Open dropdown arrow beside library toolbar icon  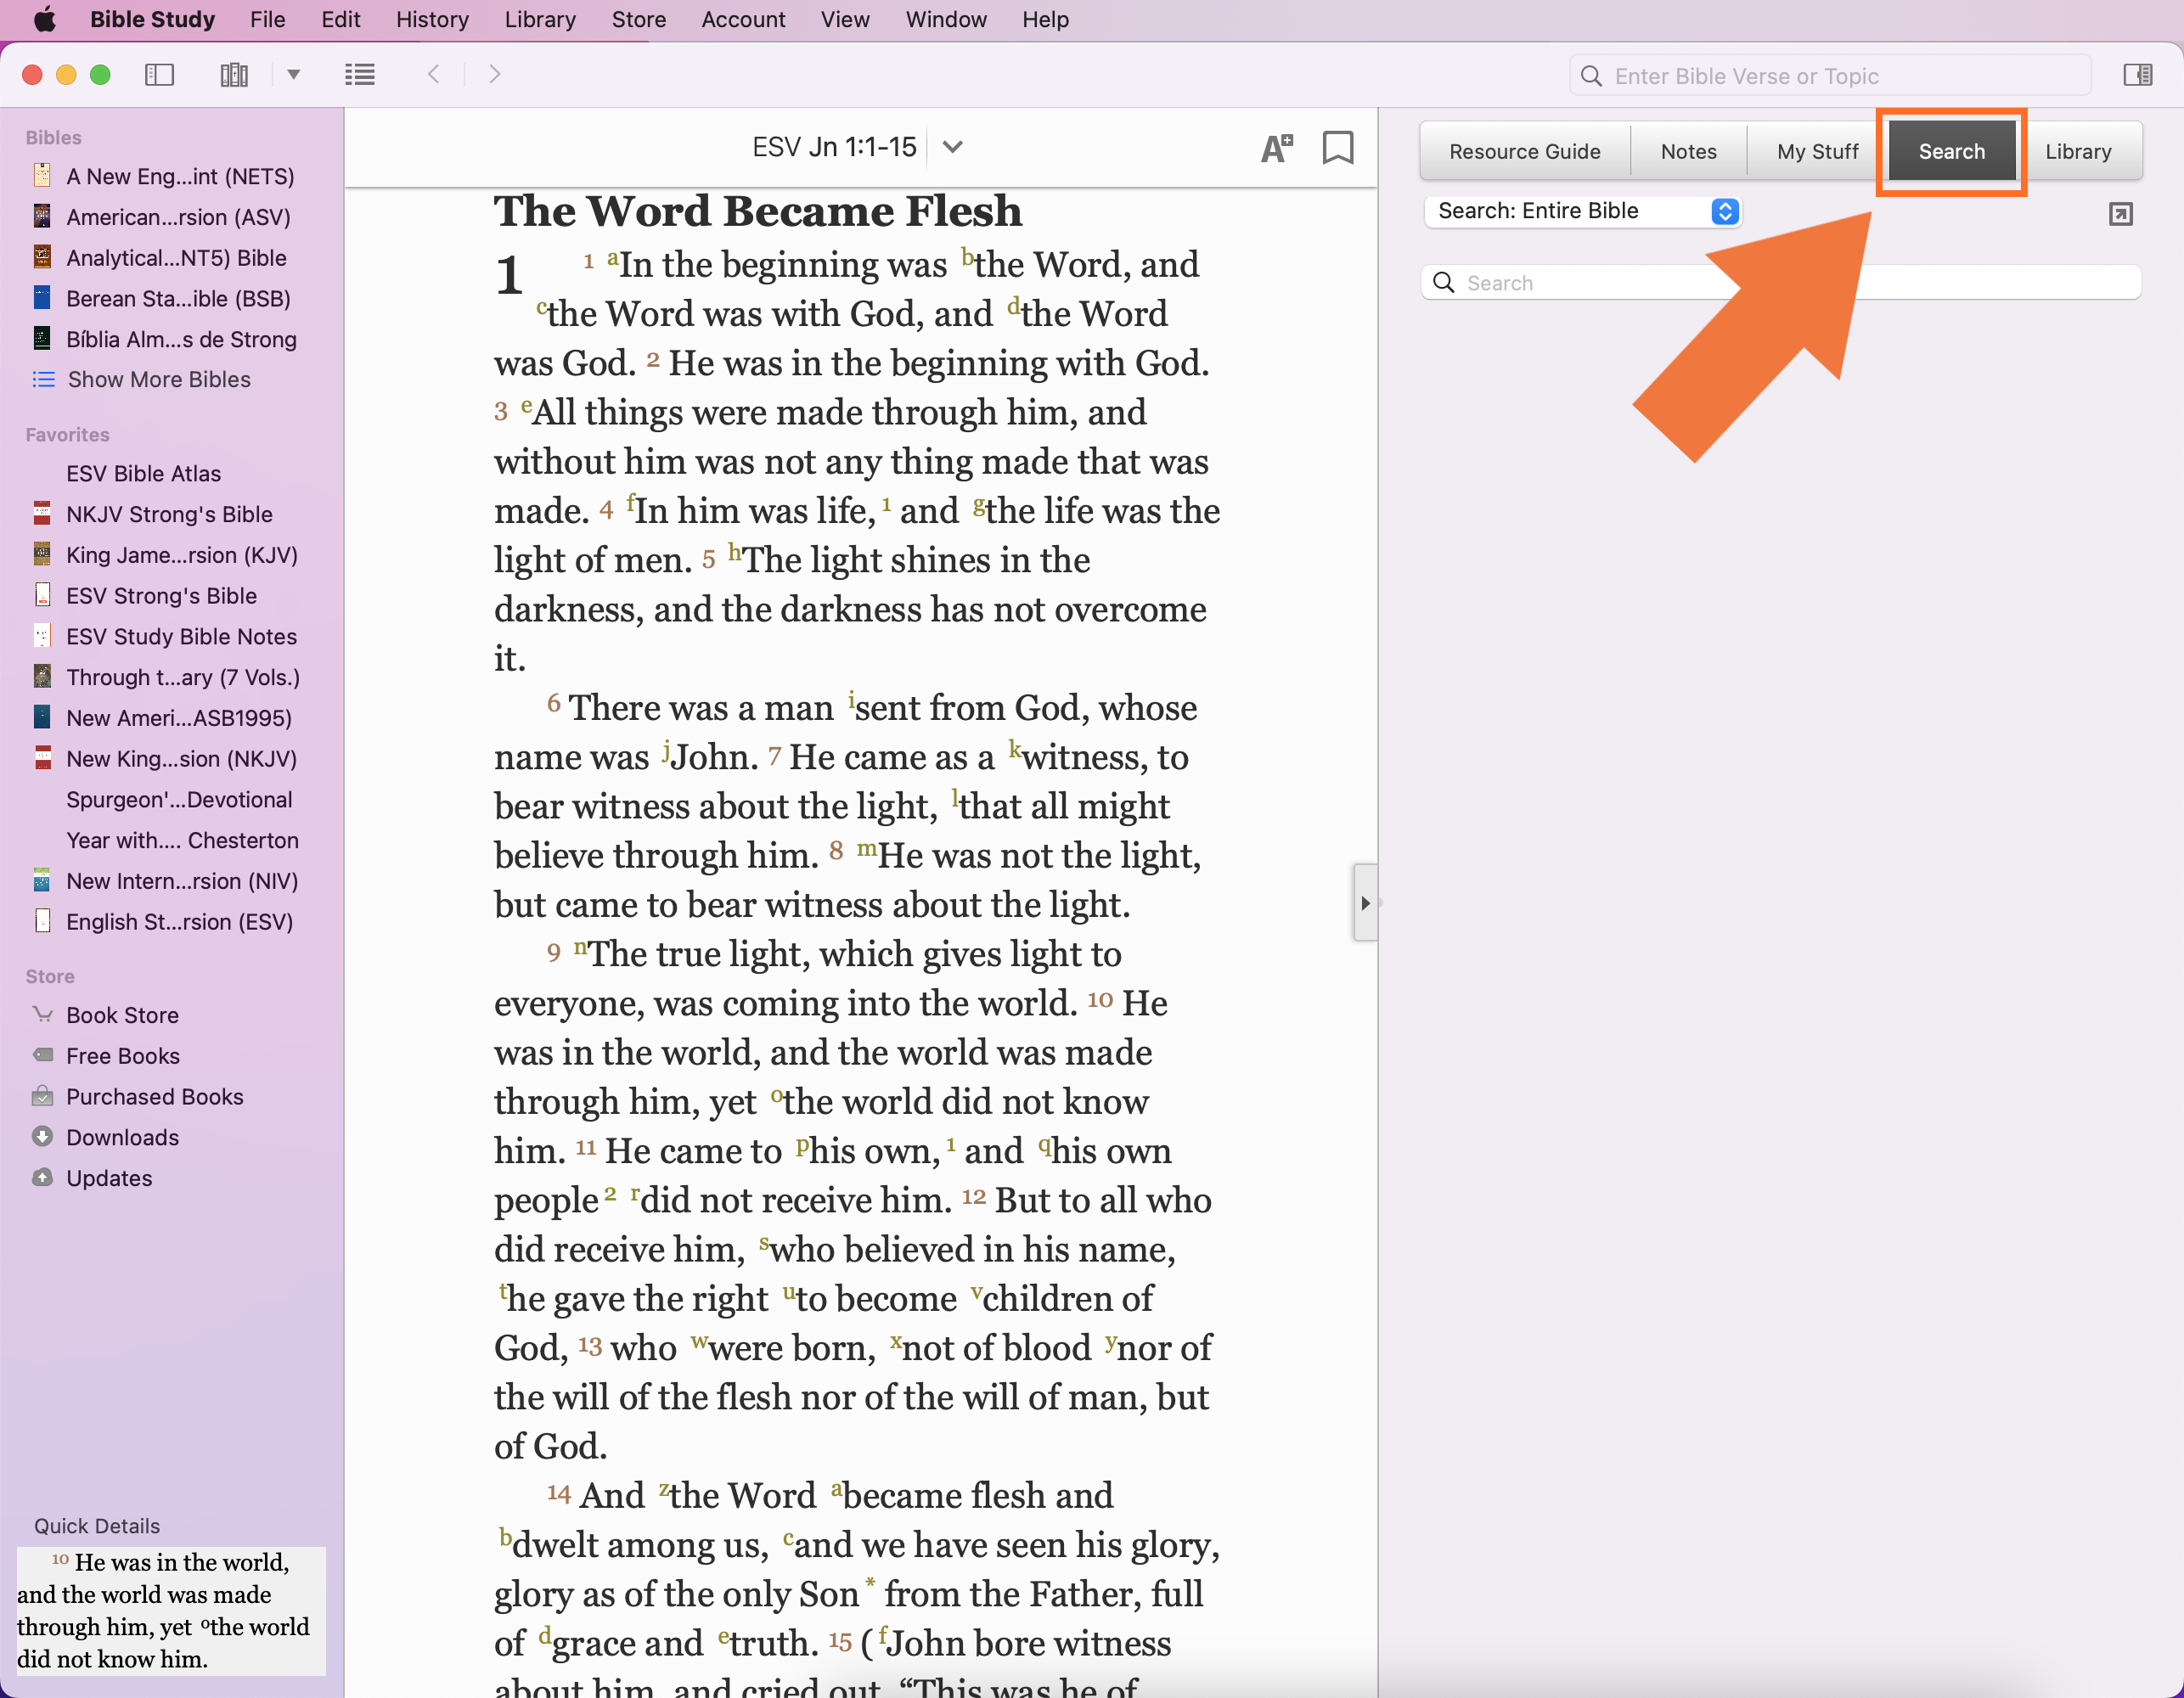tap(293, 75)
